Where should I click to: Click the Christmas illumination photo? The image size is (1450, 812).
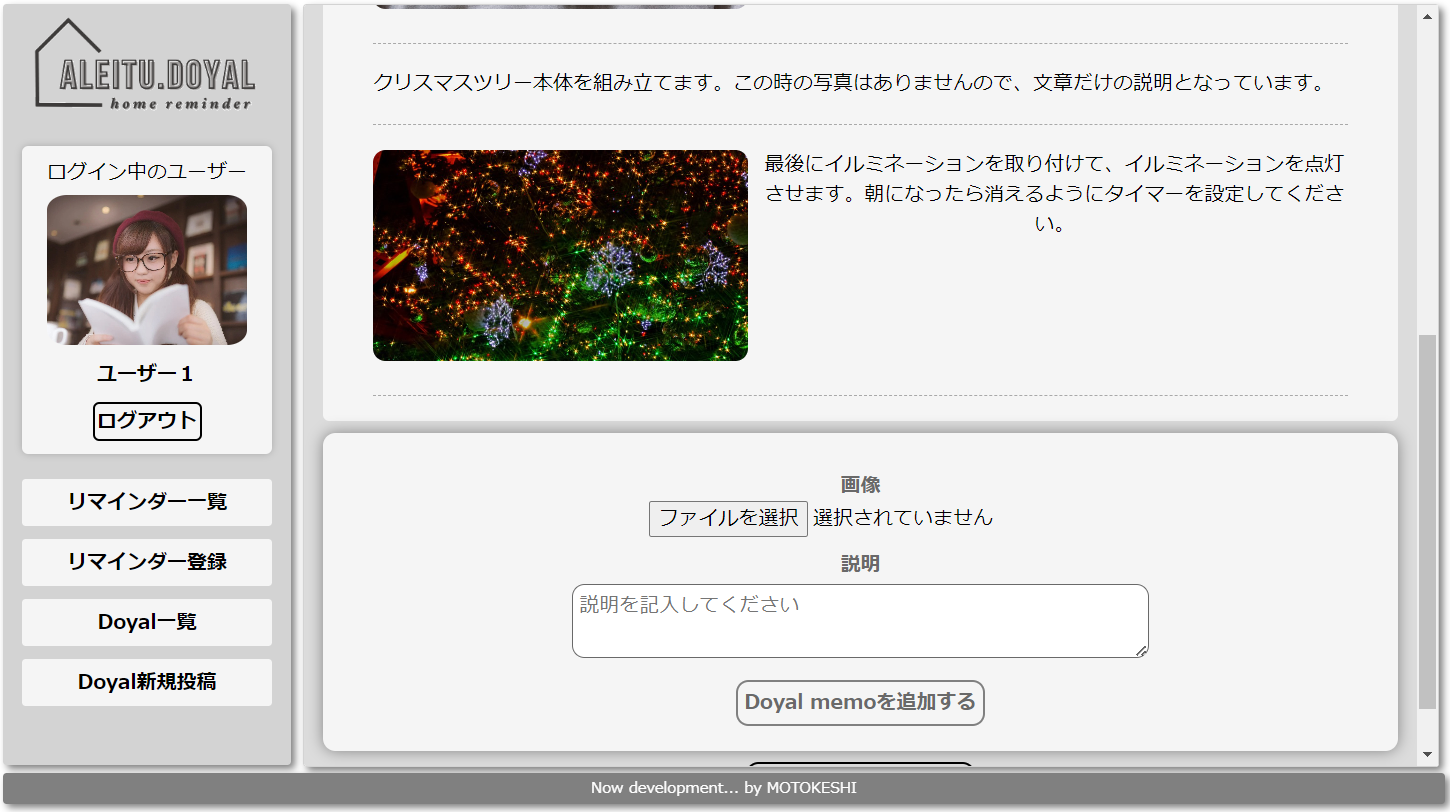point(560,255)
